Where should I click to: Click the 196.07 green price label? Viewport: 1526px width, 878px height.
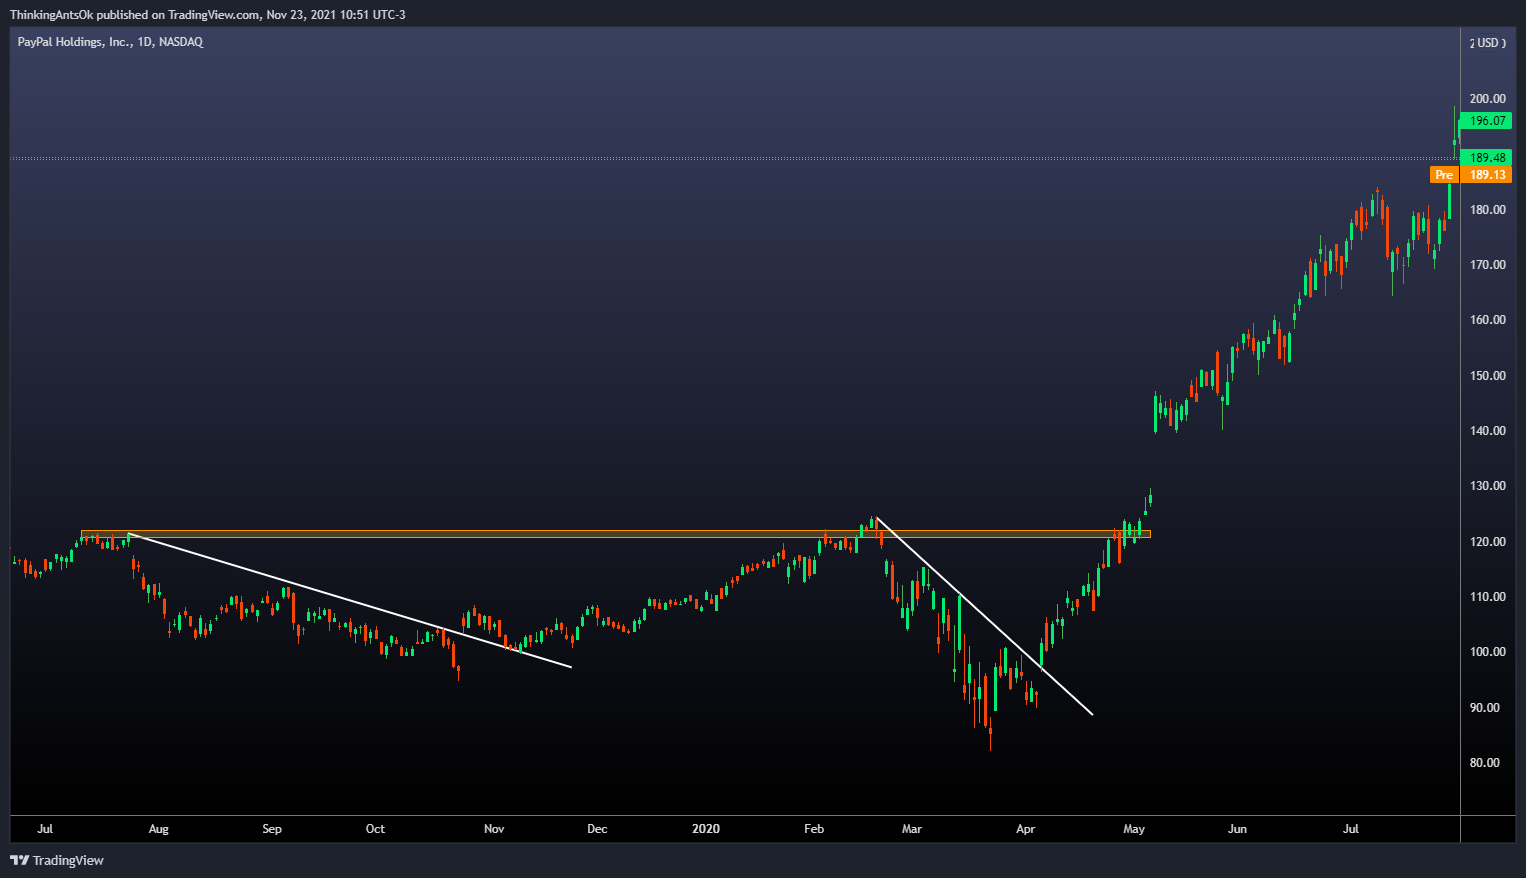pyautogui.click(x=1487, y=121)
